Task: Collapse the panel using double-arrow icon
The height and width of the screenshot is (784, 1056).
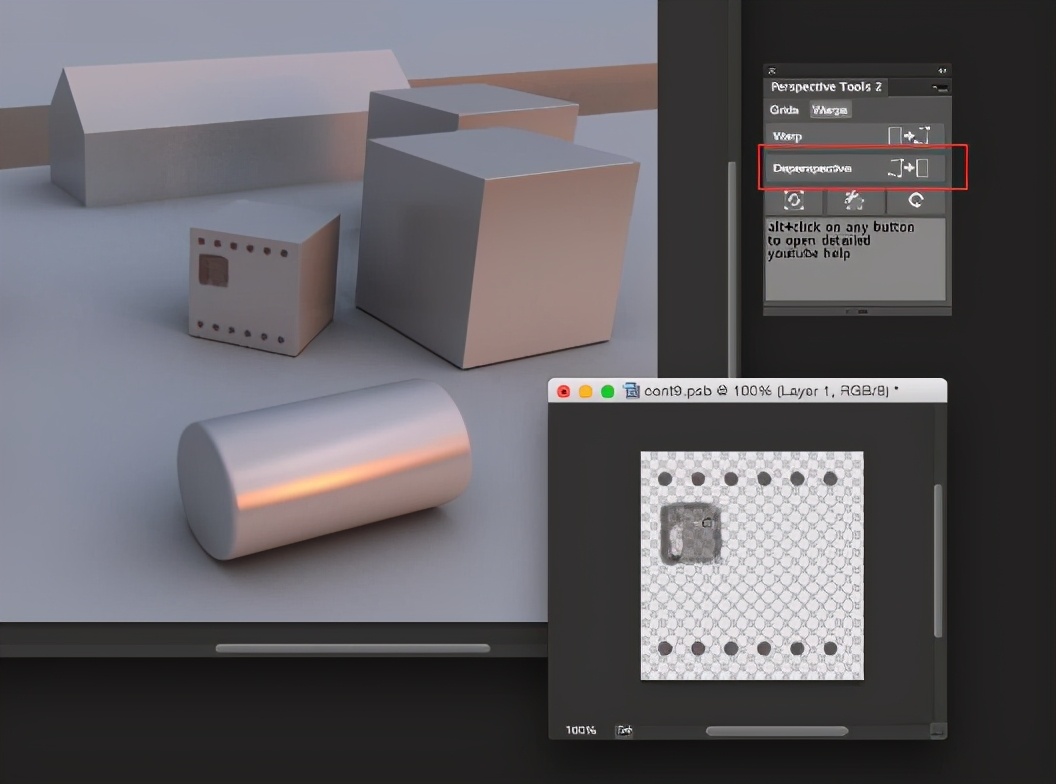Action: click(x=942, y=71)
